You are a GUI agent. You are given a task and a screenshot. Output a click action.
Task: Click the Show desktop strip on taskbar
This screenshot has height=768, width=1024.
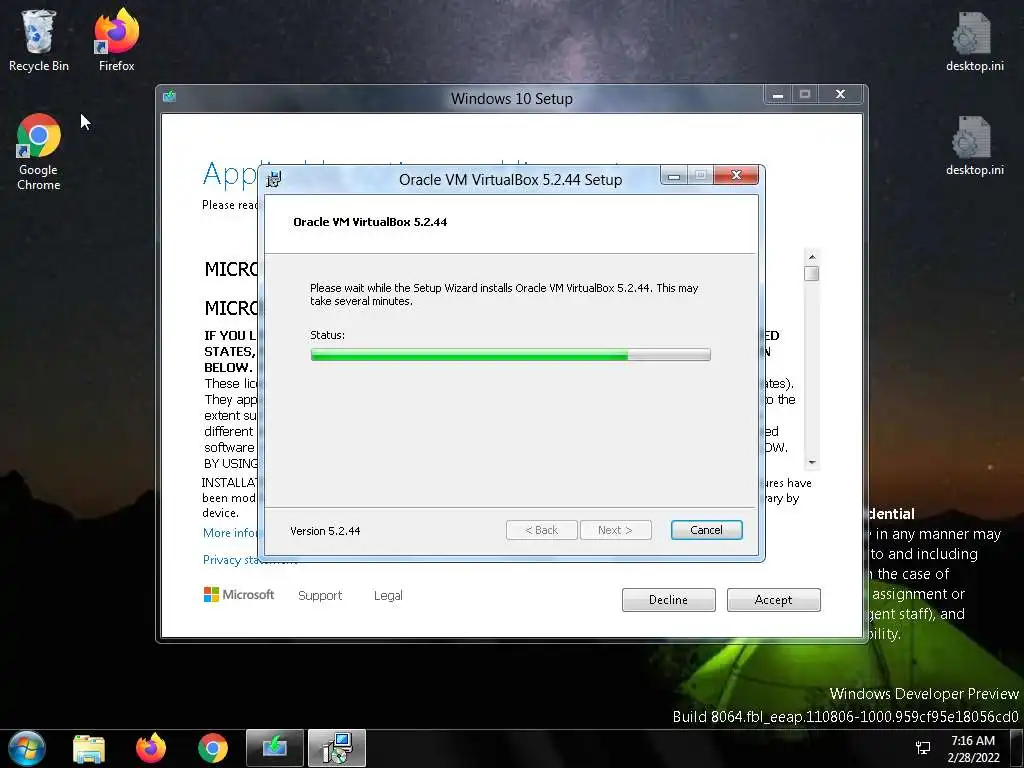pyautogui.click(x=1017, y=748)
